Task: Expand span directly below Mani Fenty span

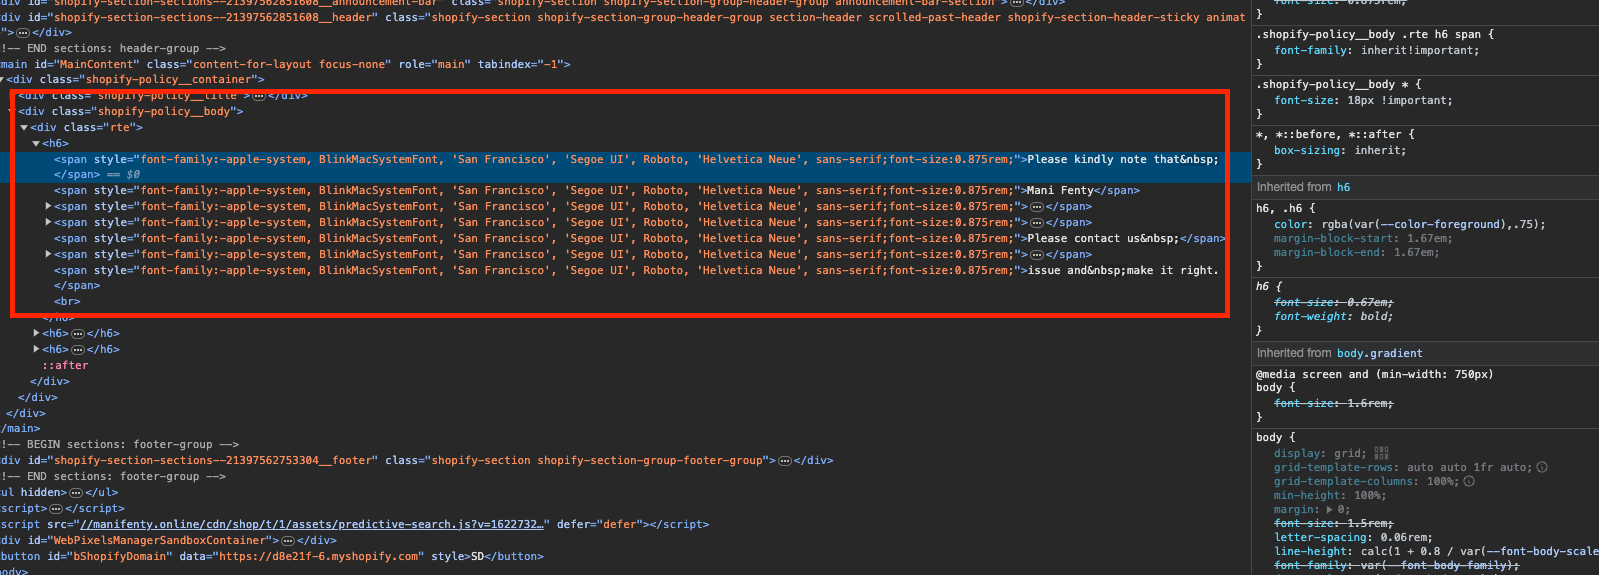Action: pos(49,207)
